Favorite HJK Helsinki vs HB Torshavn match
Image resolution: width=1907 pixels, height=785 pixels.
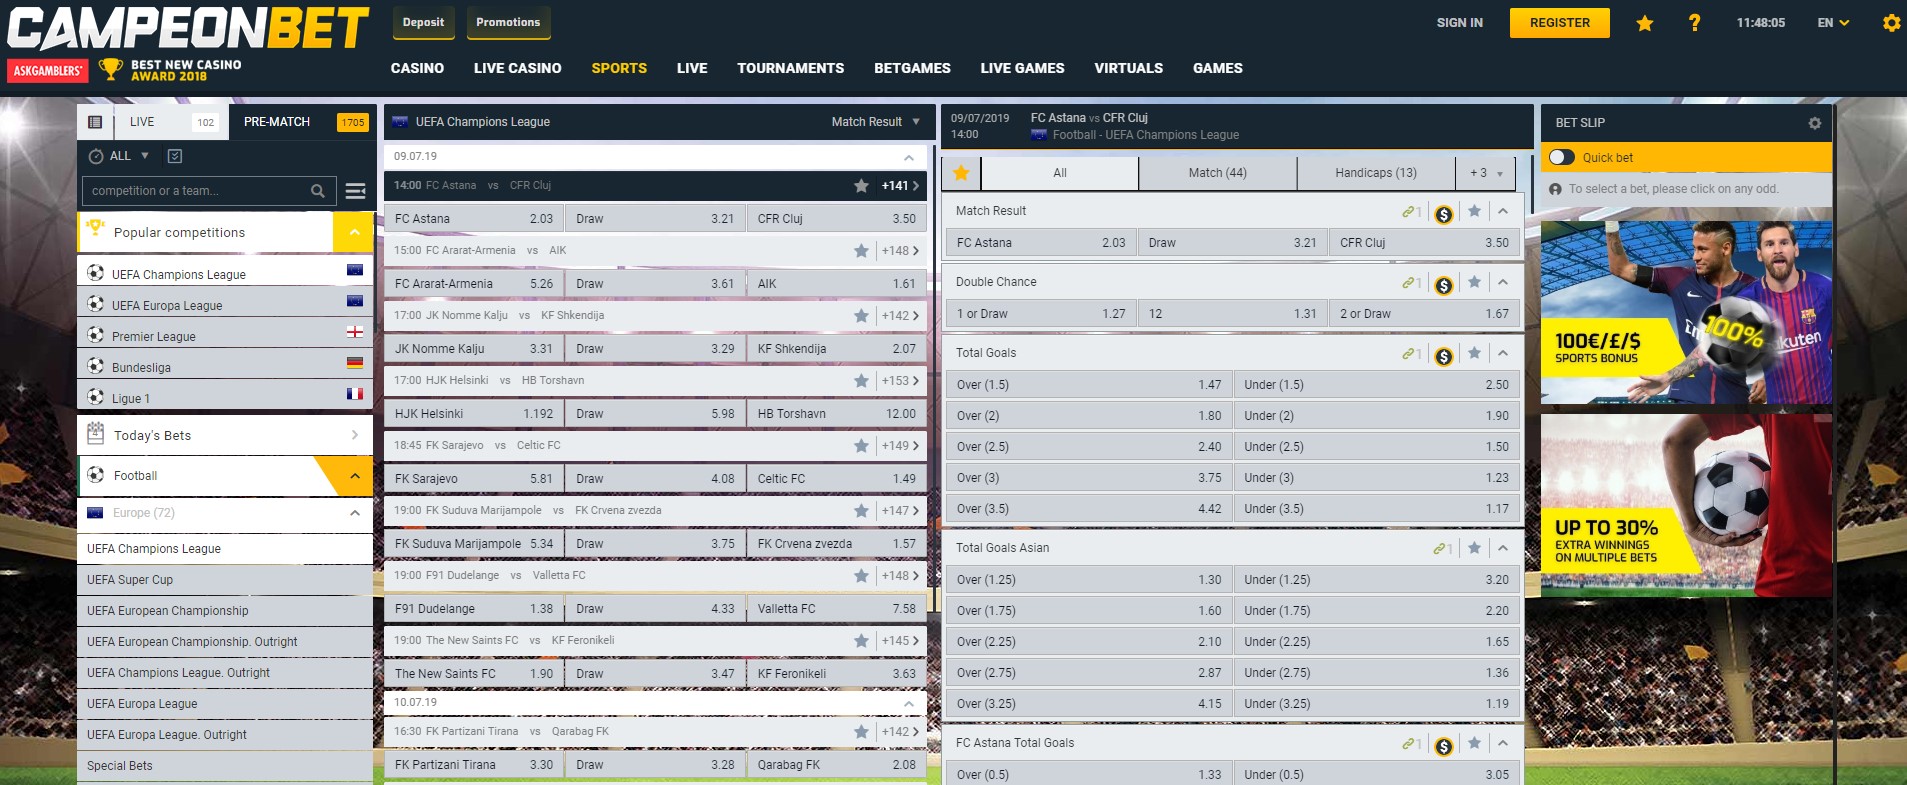pyautogui.click(x=860, y=381)
